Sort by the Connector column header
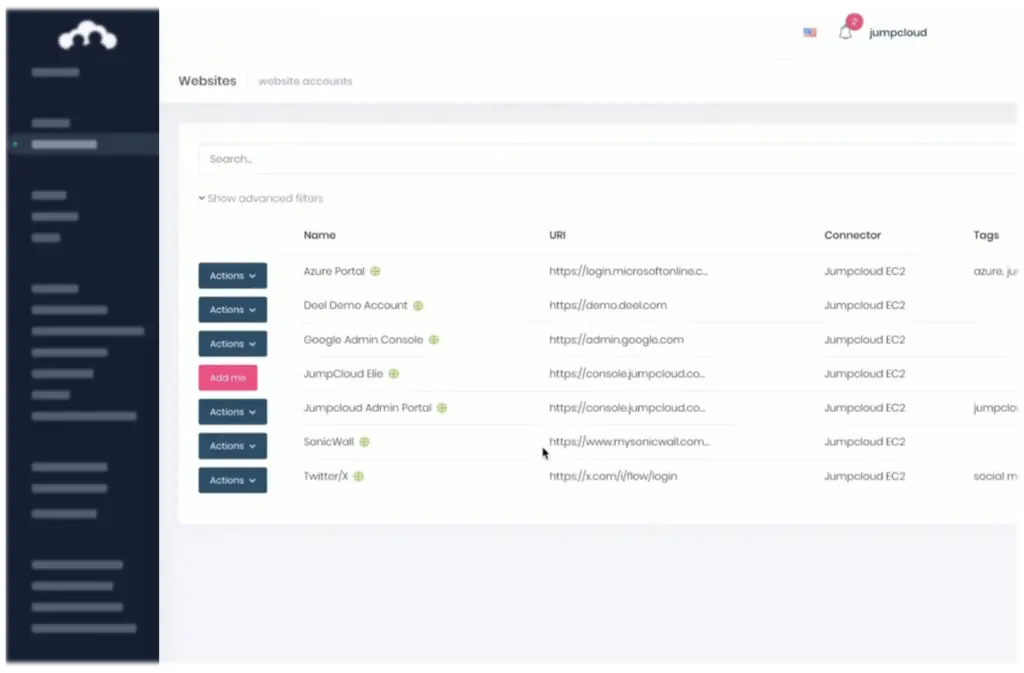The image size is (1024, 673). click(x=852, y=235)
